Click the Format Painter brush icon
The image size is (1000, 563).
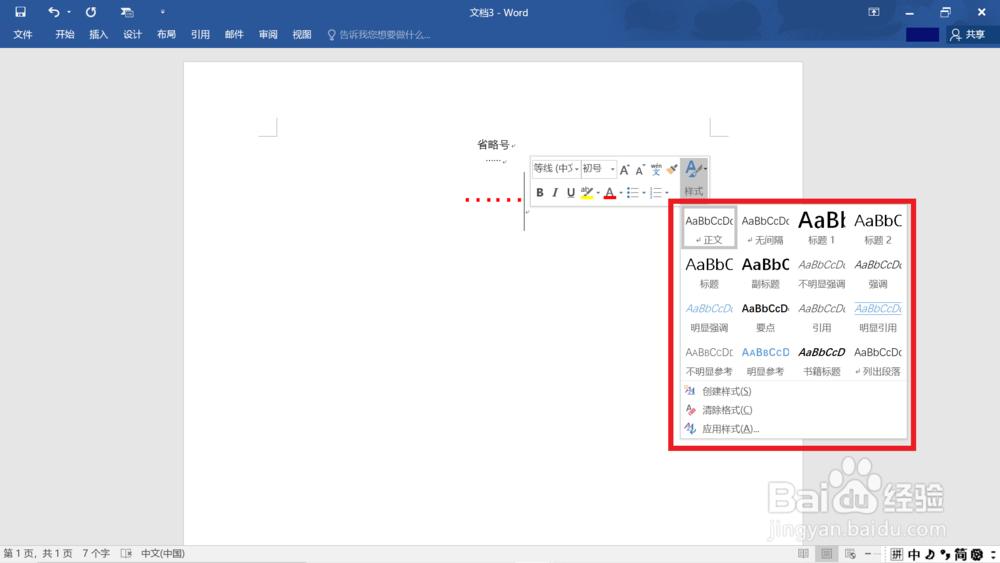click(x=672, y=169)
